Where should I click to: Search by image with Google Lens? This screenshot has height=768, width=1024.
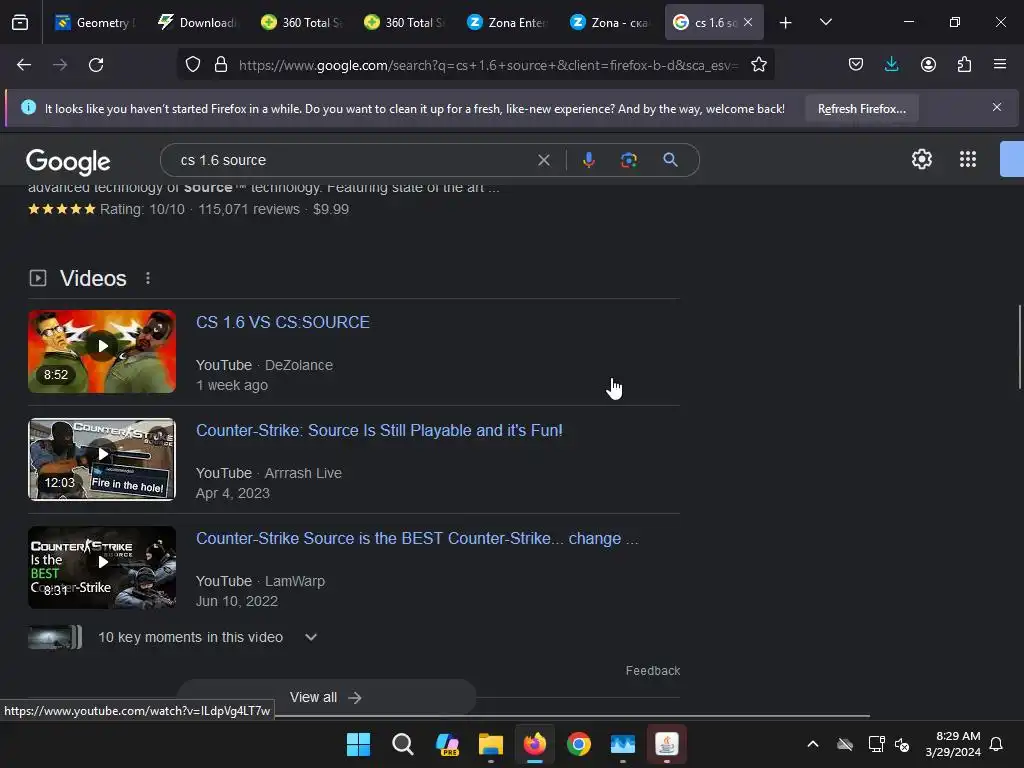tap(629, 160)
